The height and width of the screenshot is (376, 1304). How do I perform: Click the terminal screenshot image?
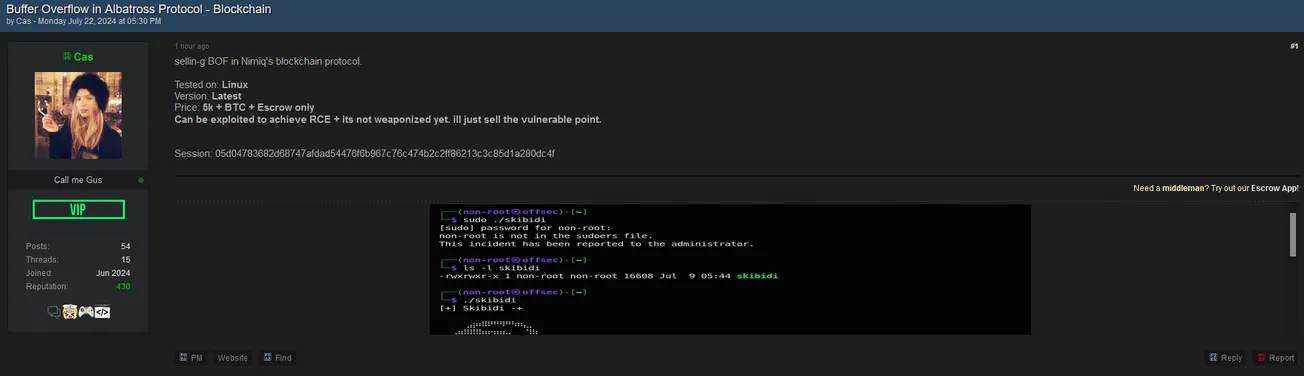tap(730, 270)
